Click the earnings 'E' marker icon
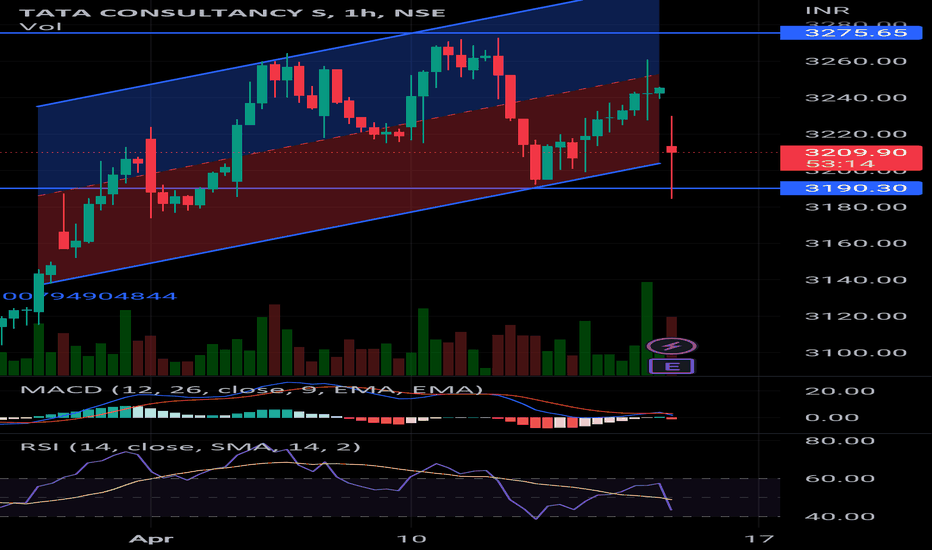This screenshot has height=550, width=932. [672, 366]
